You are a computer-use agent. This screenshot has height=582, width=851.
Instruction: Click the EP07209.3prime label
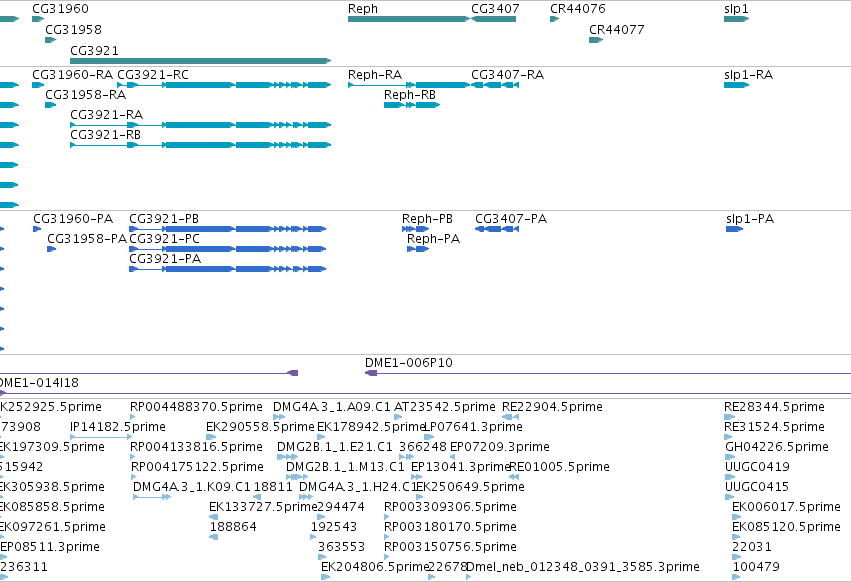[499, 447]
